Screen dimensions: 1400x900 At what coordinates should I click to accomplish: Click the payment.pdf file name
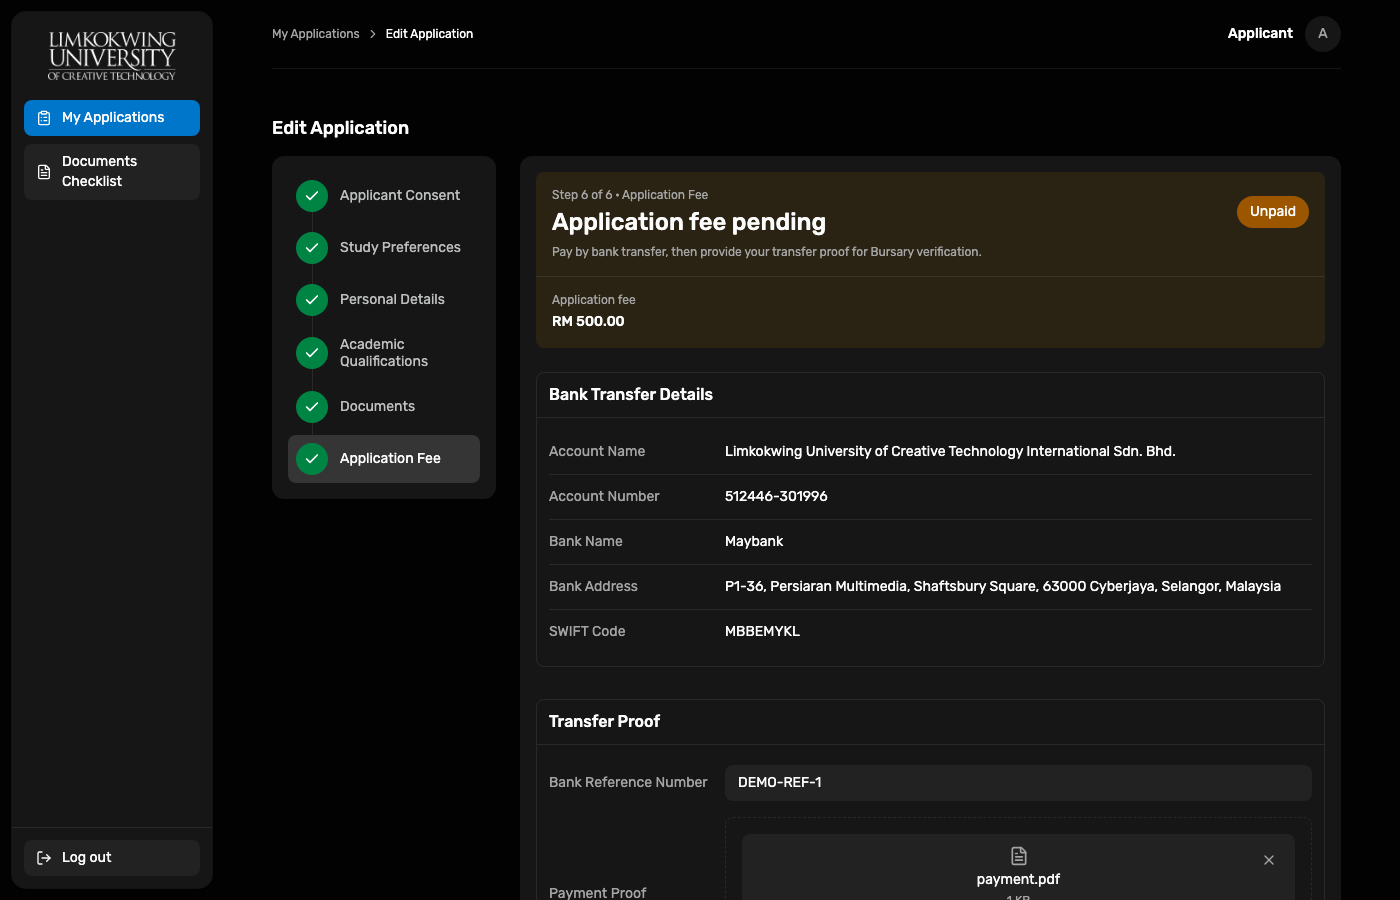click(1018, 880)
